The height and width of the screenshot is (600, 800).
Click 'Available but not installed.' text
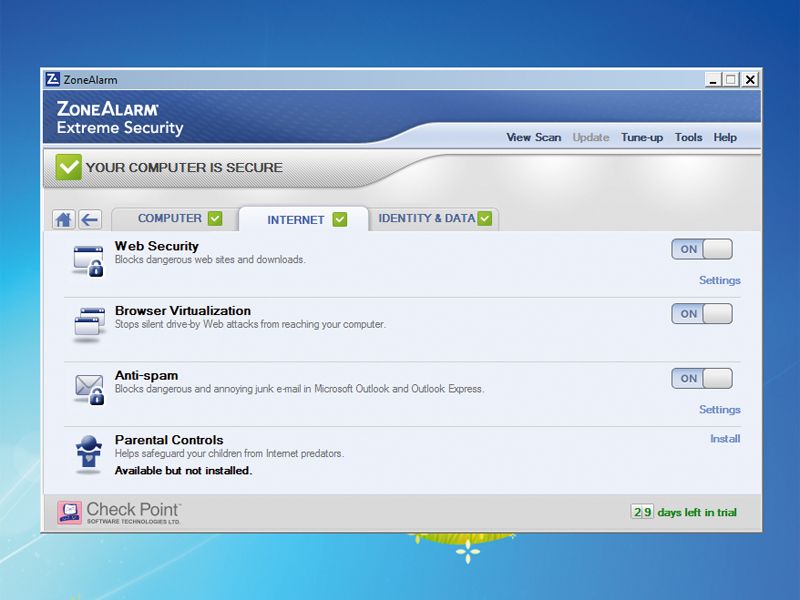[183, 470]
